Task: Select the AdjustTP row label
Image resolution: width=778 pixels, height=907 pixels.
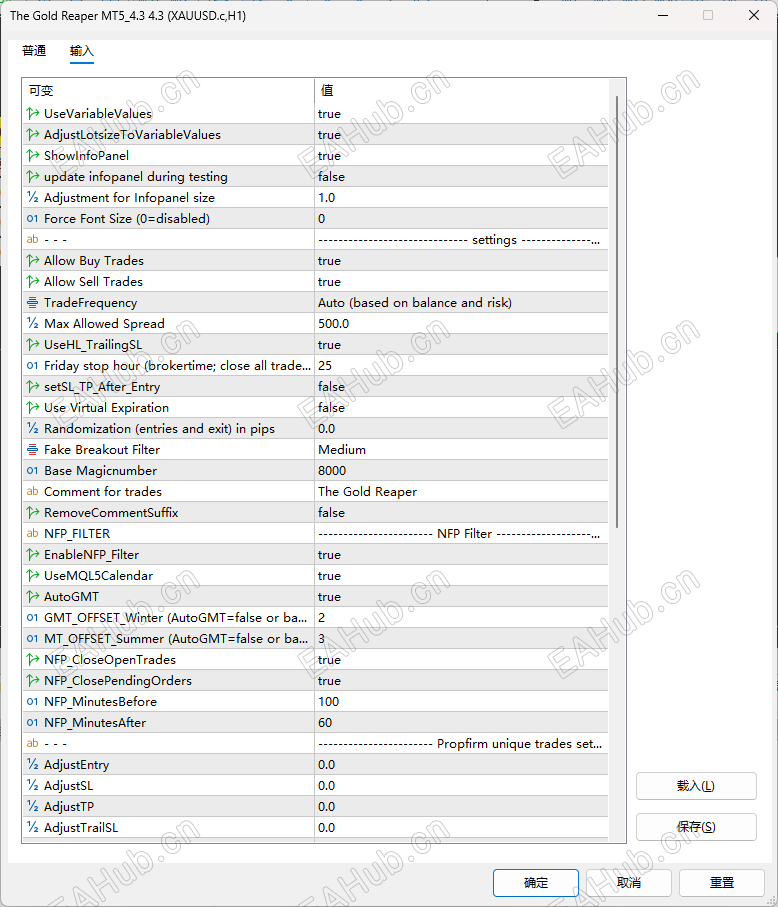Action: (69, 807)
